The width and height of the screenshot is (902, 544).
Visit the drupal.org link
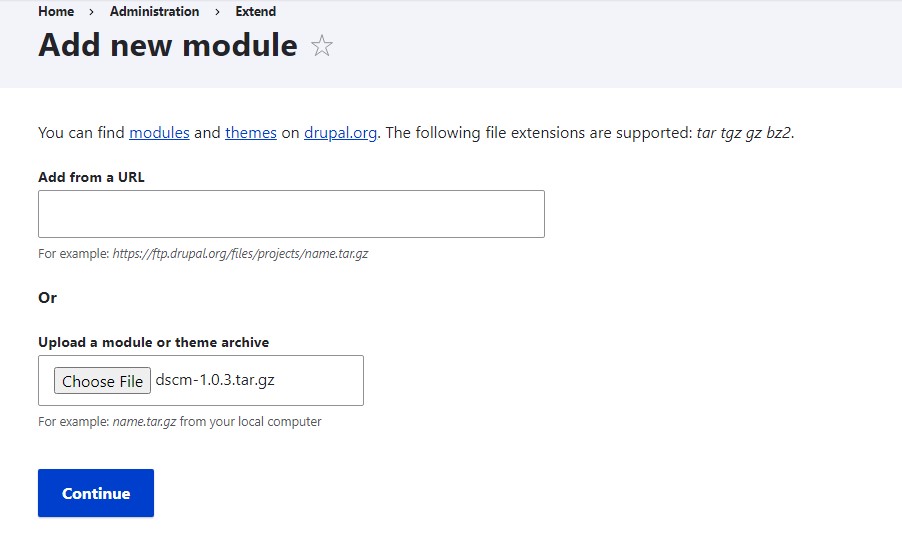(341, 133)
